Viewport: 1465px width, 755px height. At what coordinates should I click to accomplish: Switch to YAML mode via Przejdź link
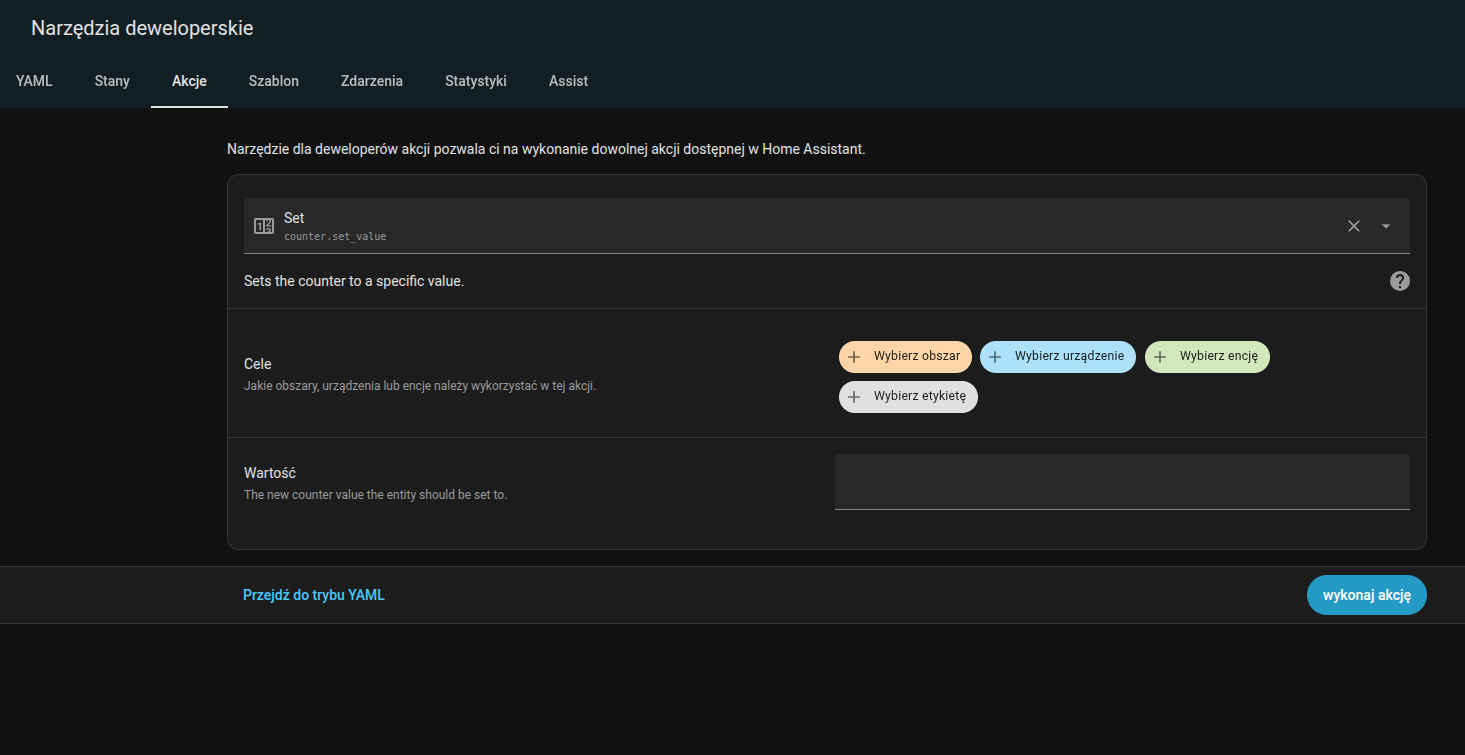(x=314, y=595)
